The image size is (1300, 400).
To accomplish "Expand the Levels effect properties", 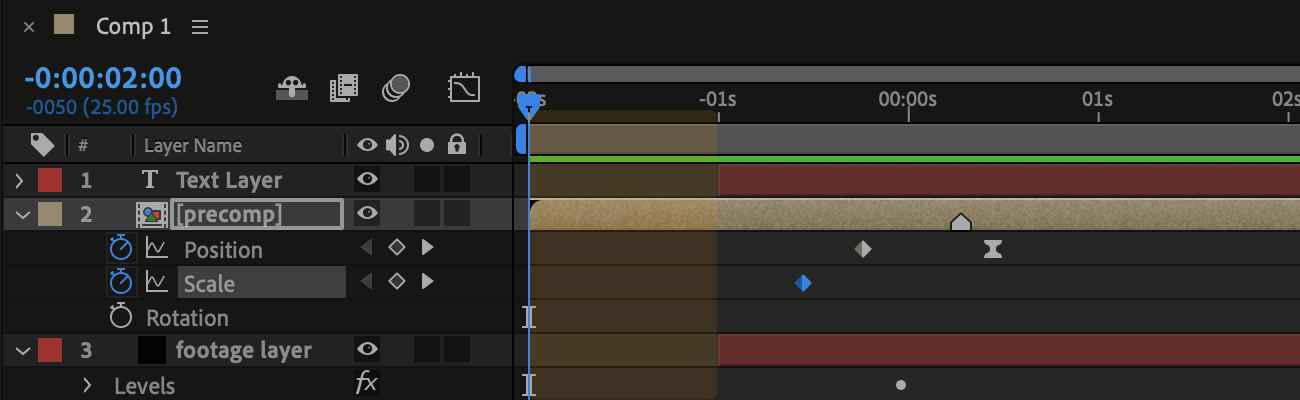I will coord(87,385).
